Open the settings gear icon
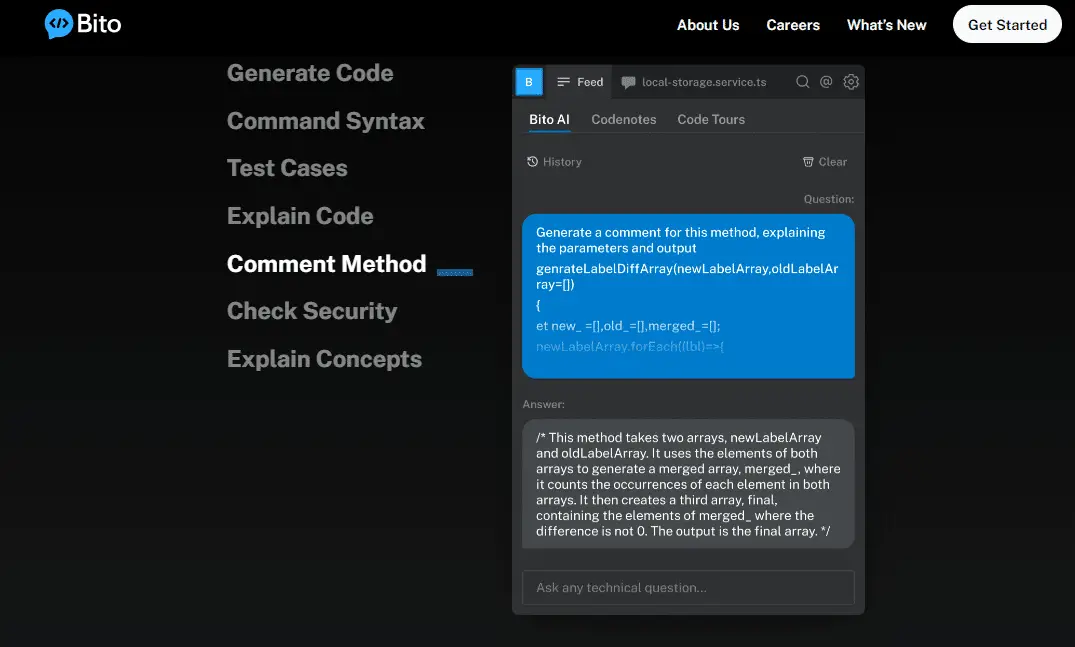 coord(851,82)
